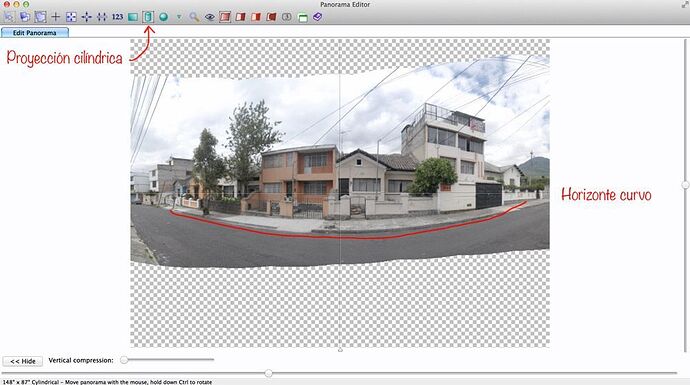
Task: Click the vertical slider handle on right edge
Action: [686, 185]
